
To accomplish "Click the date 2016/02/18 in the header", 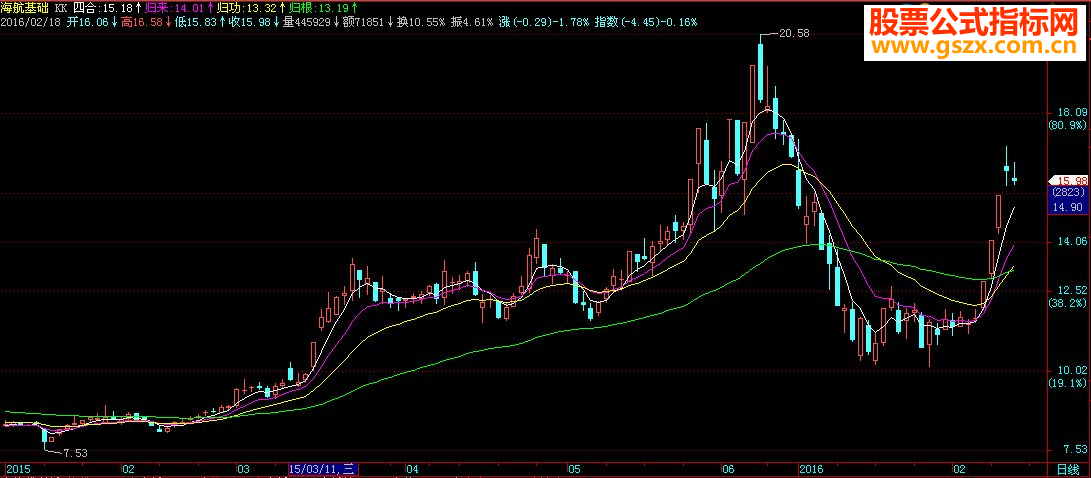I will [x=29, y=22].
